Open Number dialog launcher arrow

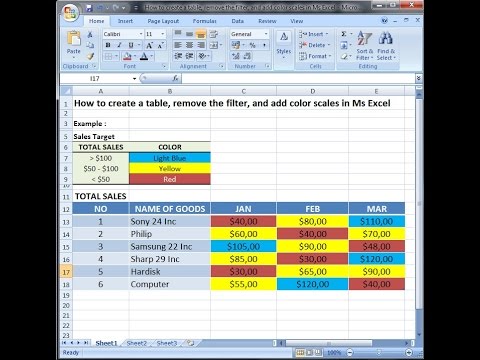coord(267,66)
